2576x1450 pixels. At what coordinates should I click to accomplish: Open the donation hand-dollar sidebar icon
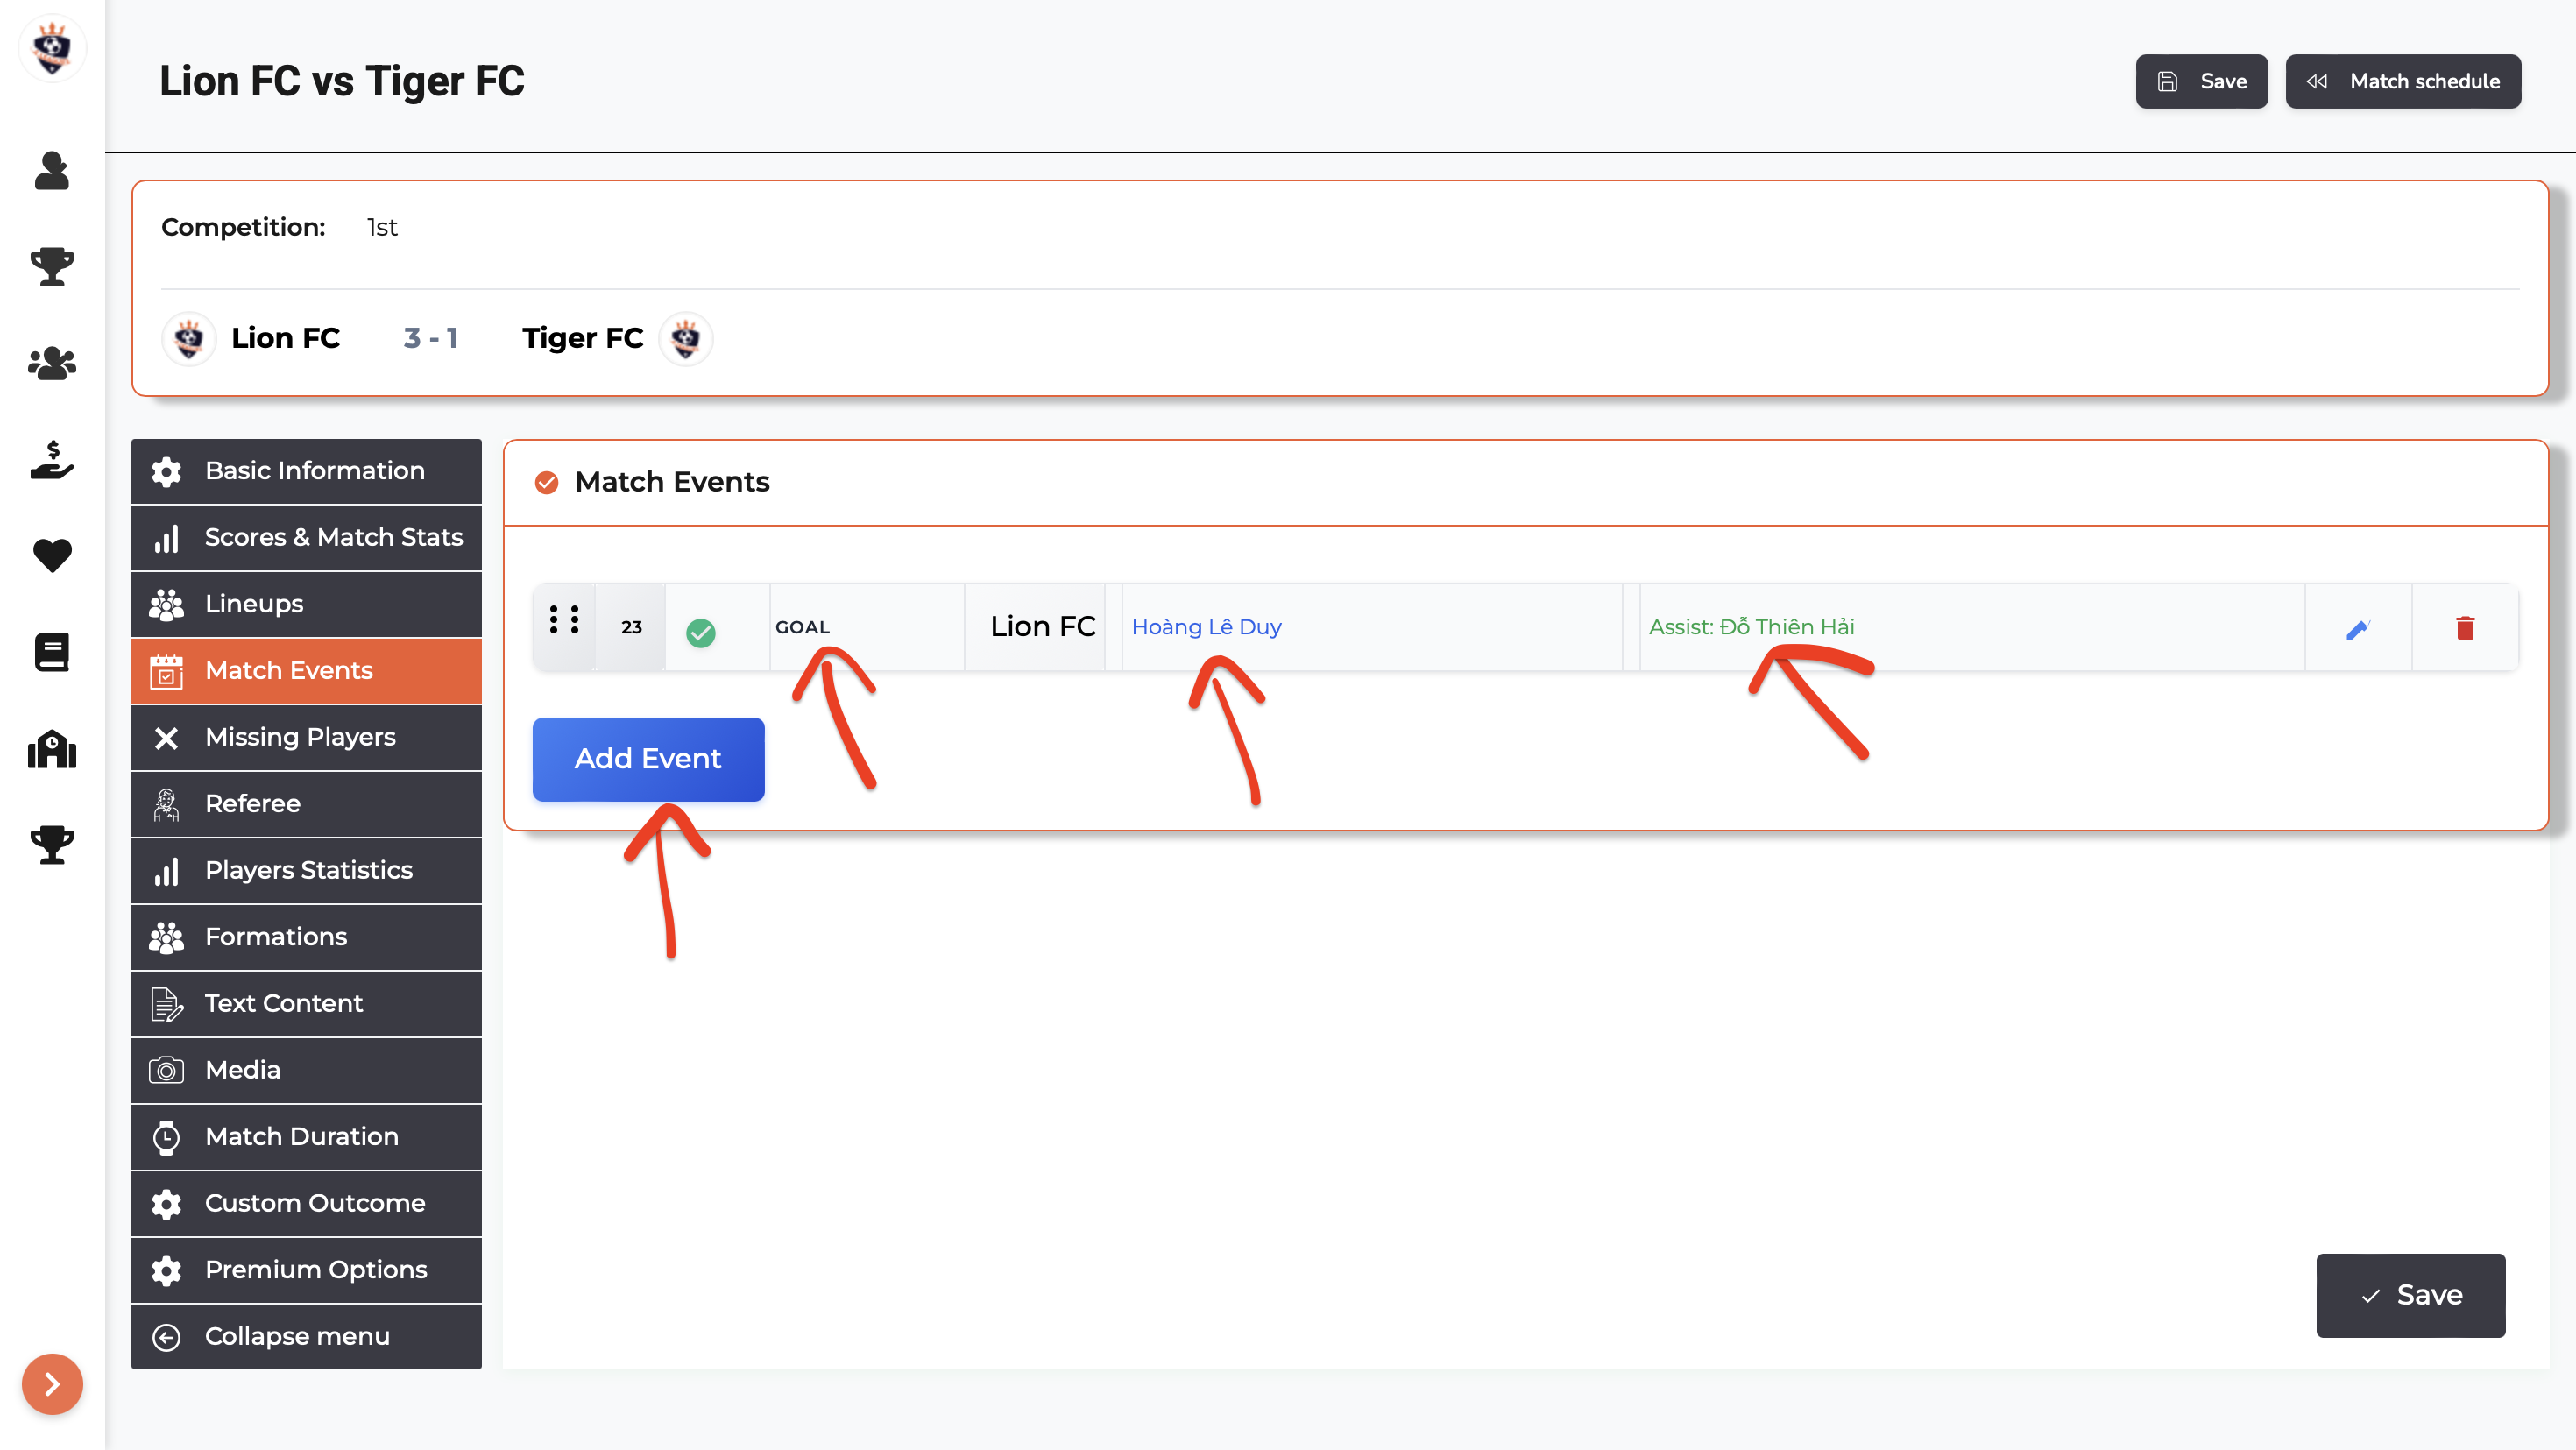pyautogui.click(x=52, y=460)
